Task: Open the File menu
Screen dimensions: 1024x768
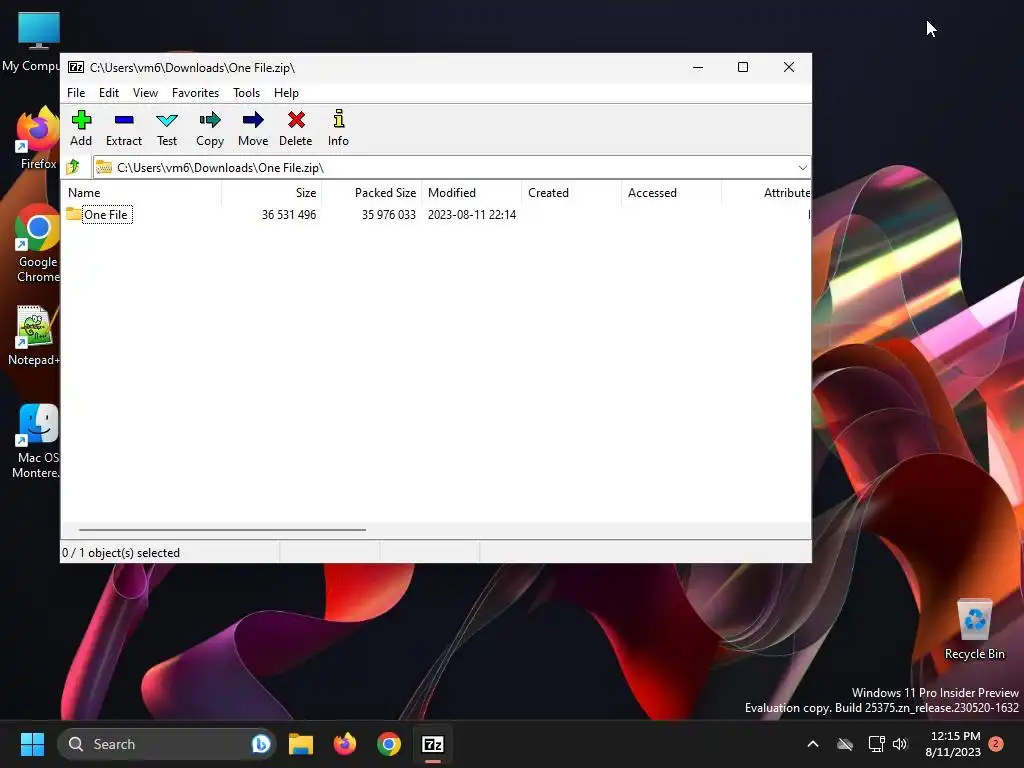Action: (x=76, y=93)
